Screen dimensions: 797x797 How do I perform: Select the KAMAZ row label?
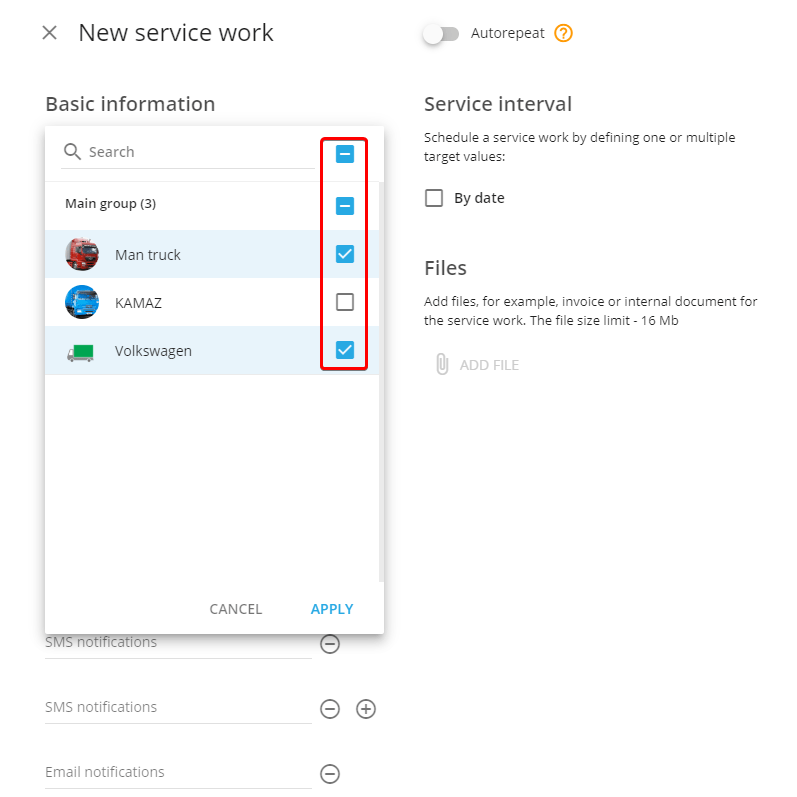pos(138,303)
